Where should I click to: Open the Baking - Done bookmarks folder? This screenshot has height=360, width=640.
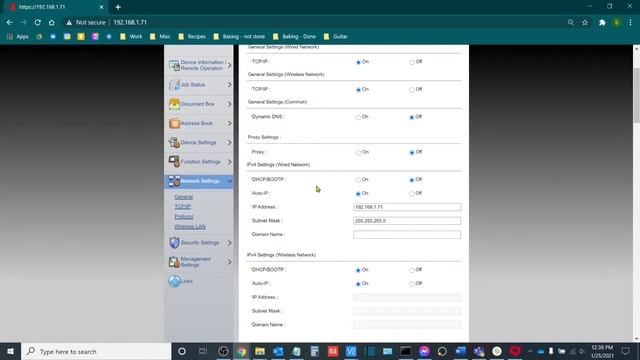294,36
